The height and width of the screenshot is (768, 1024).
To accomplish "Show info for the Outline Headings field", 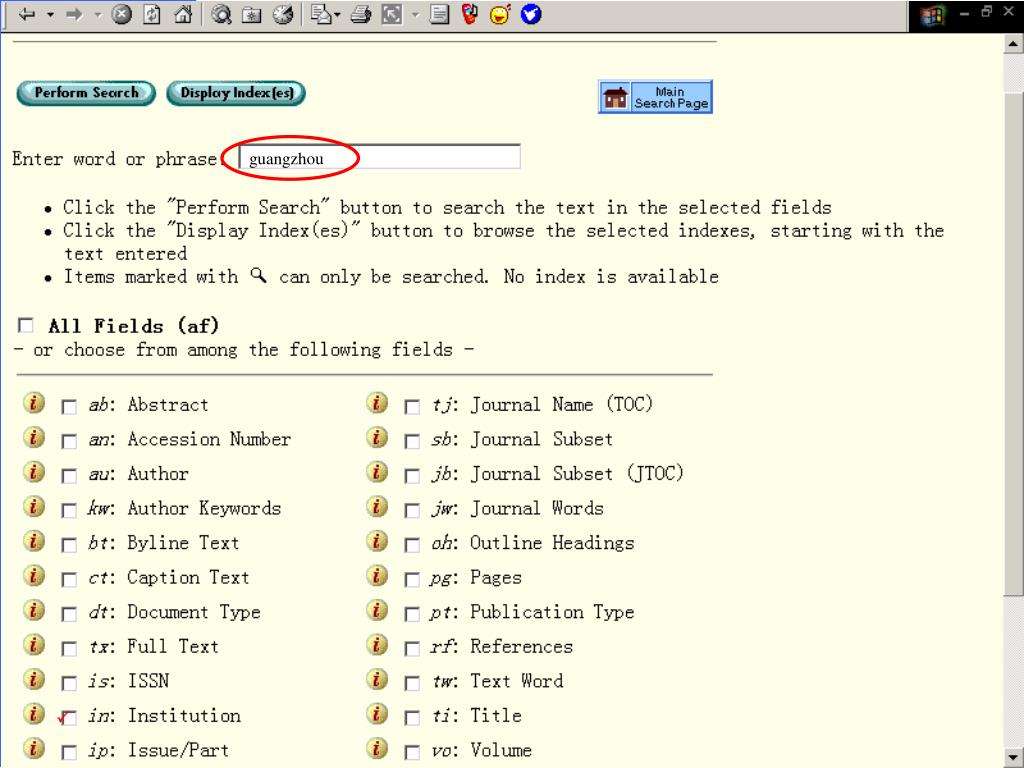I will tap(377, 541).
